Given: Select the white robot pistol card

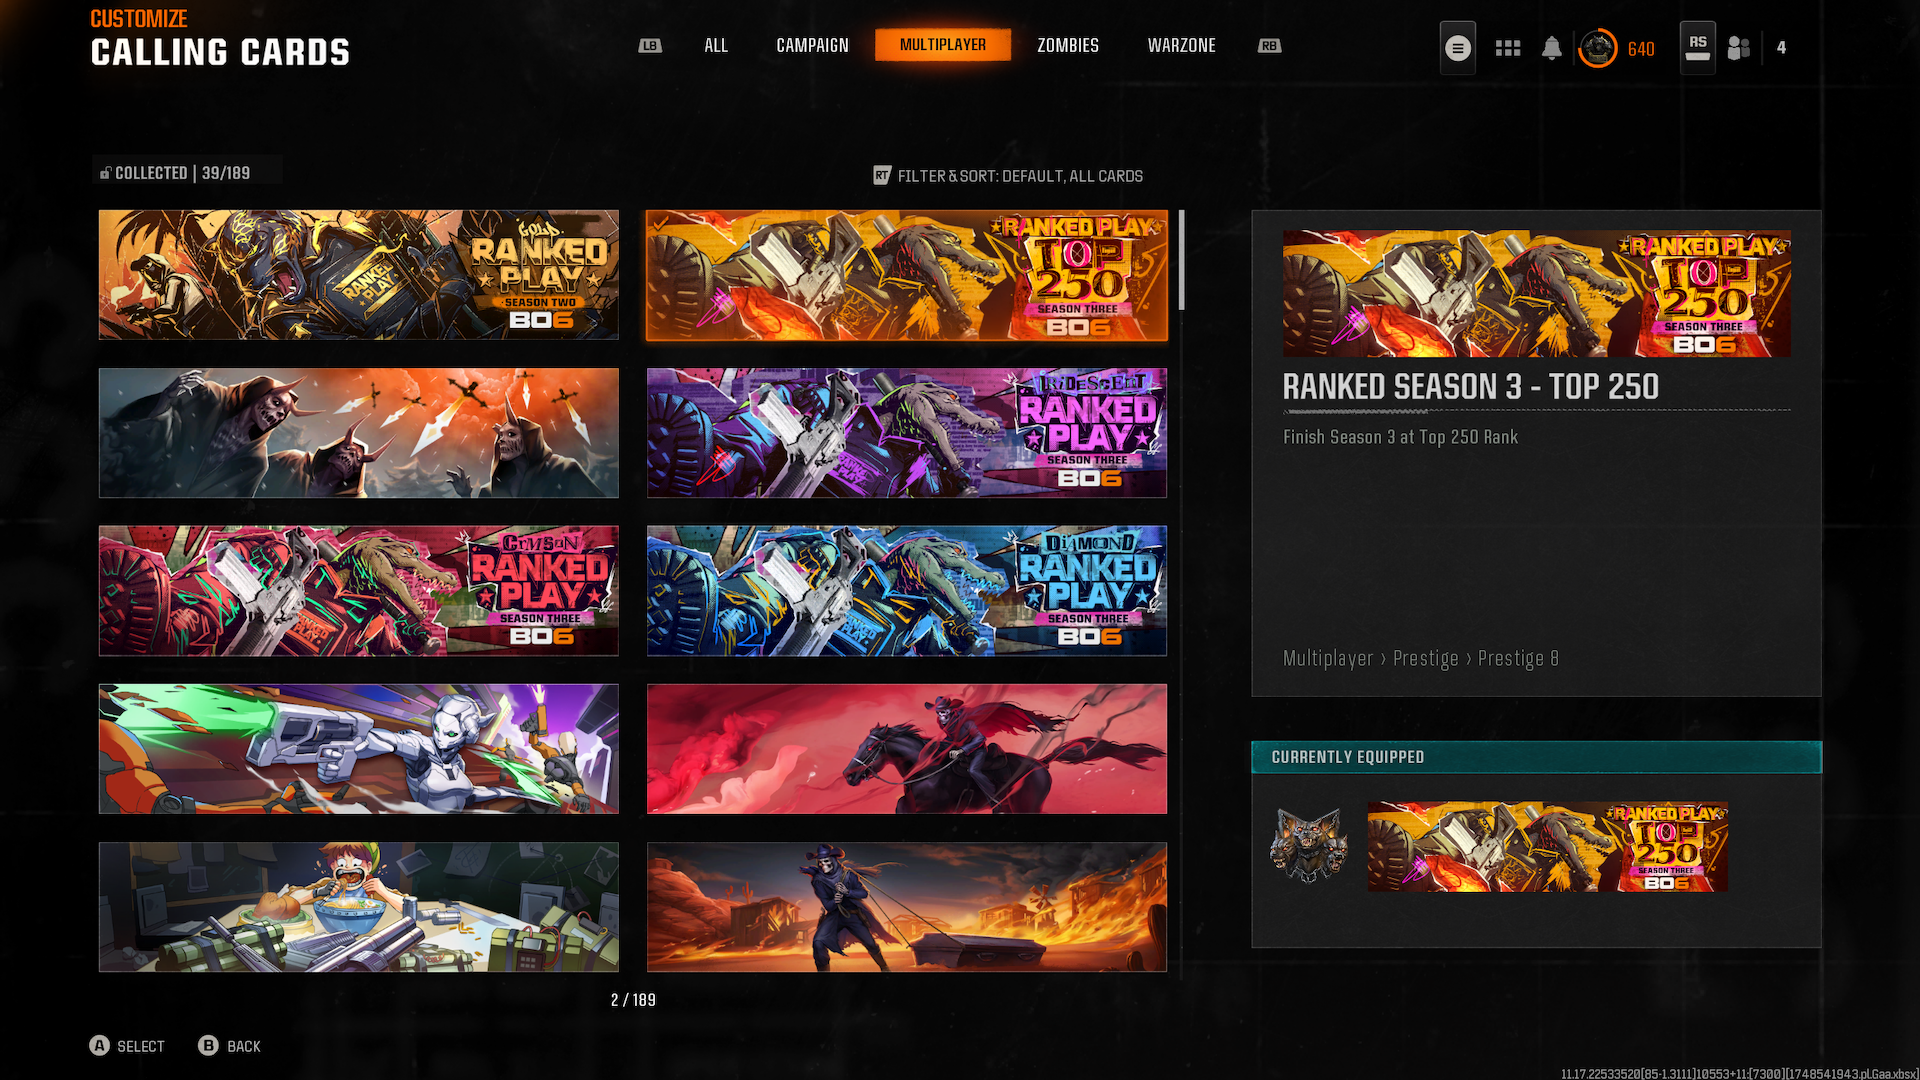Looking at the screenshot, I should pyautogui.click(x=359, y=749).
